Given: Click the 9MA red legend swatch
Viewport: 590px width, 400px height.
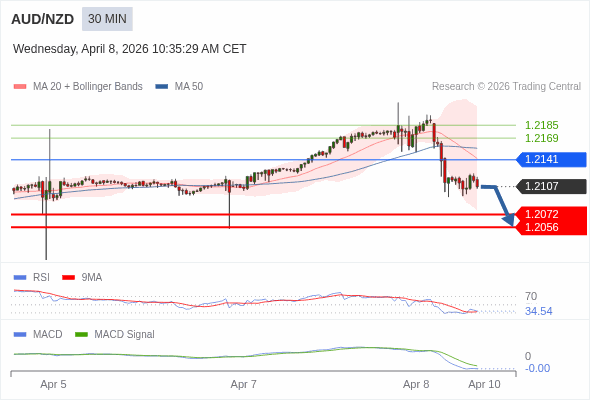Looking at the screenshot, I should point(68,278).
